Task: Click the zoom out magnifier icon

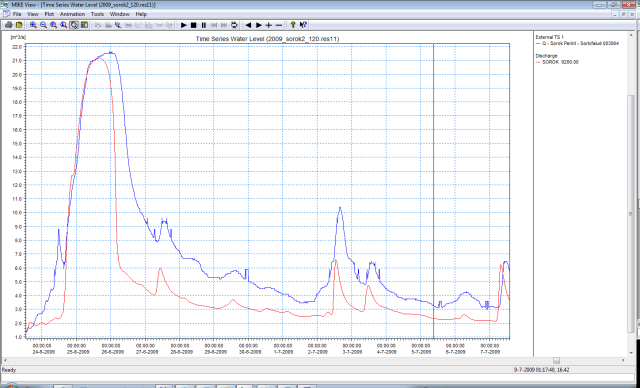Action: (43, 25)
